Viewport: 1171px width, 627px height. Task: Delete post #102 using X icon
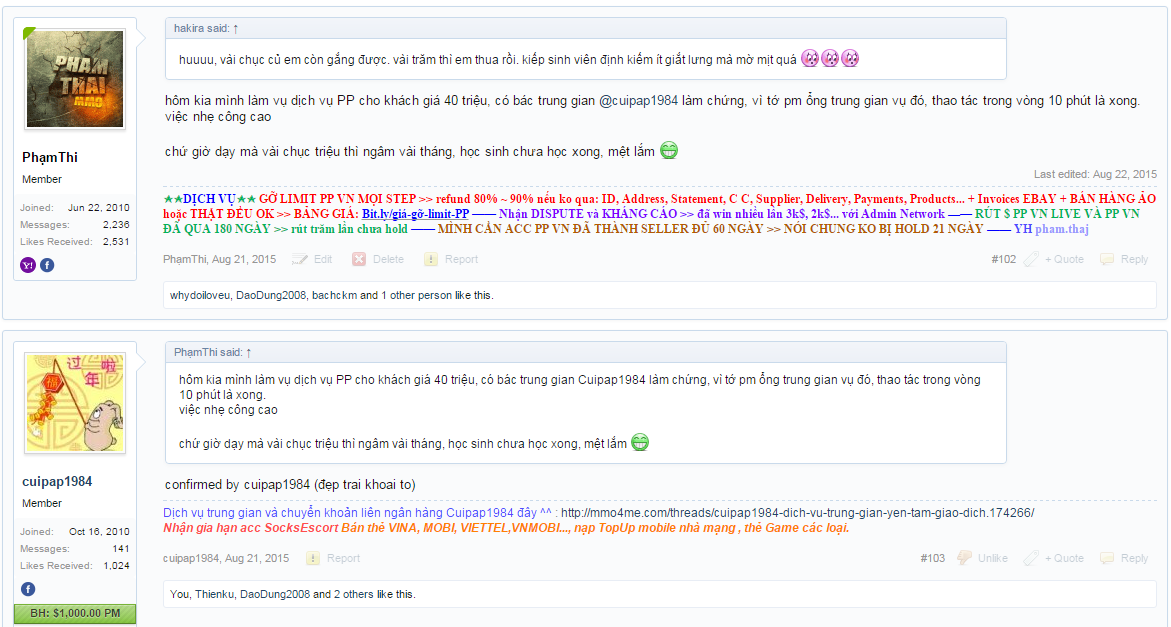(378, 259)
